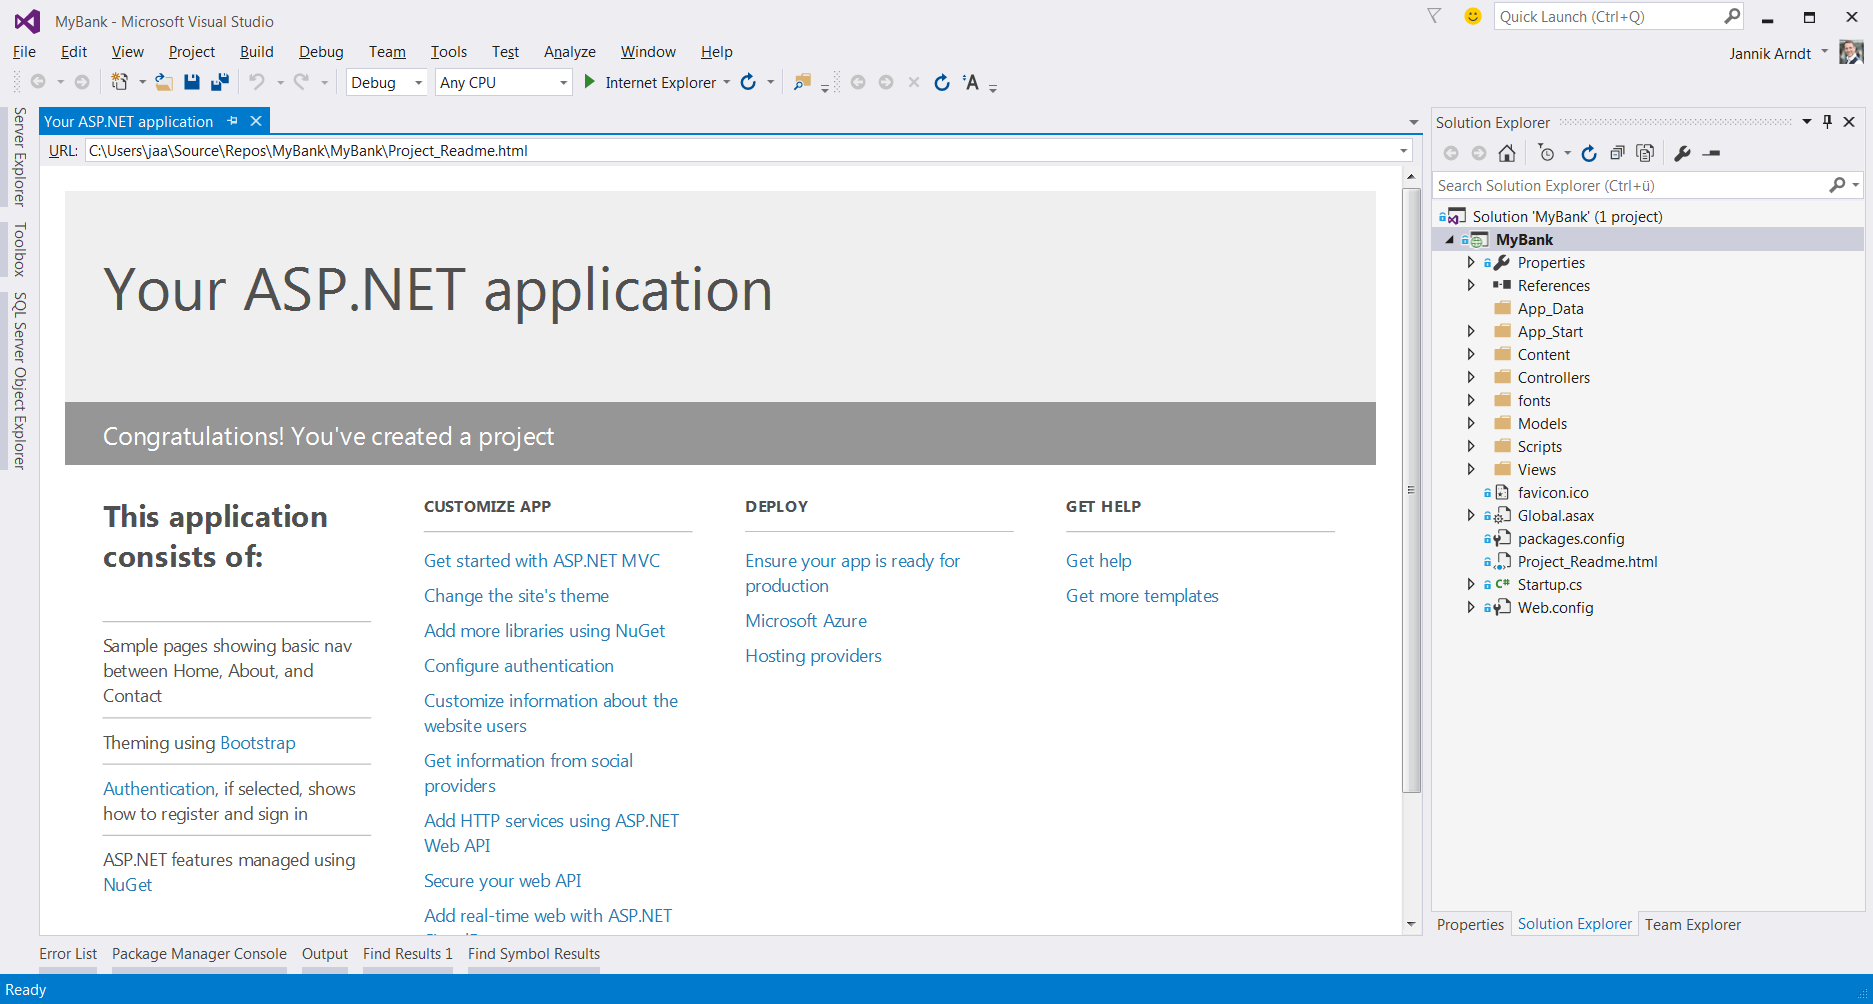Expand the References node
Image resolution: width=1873 pixels, height=1004 pixels.
point(1471,285)
